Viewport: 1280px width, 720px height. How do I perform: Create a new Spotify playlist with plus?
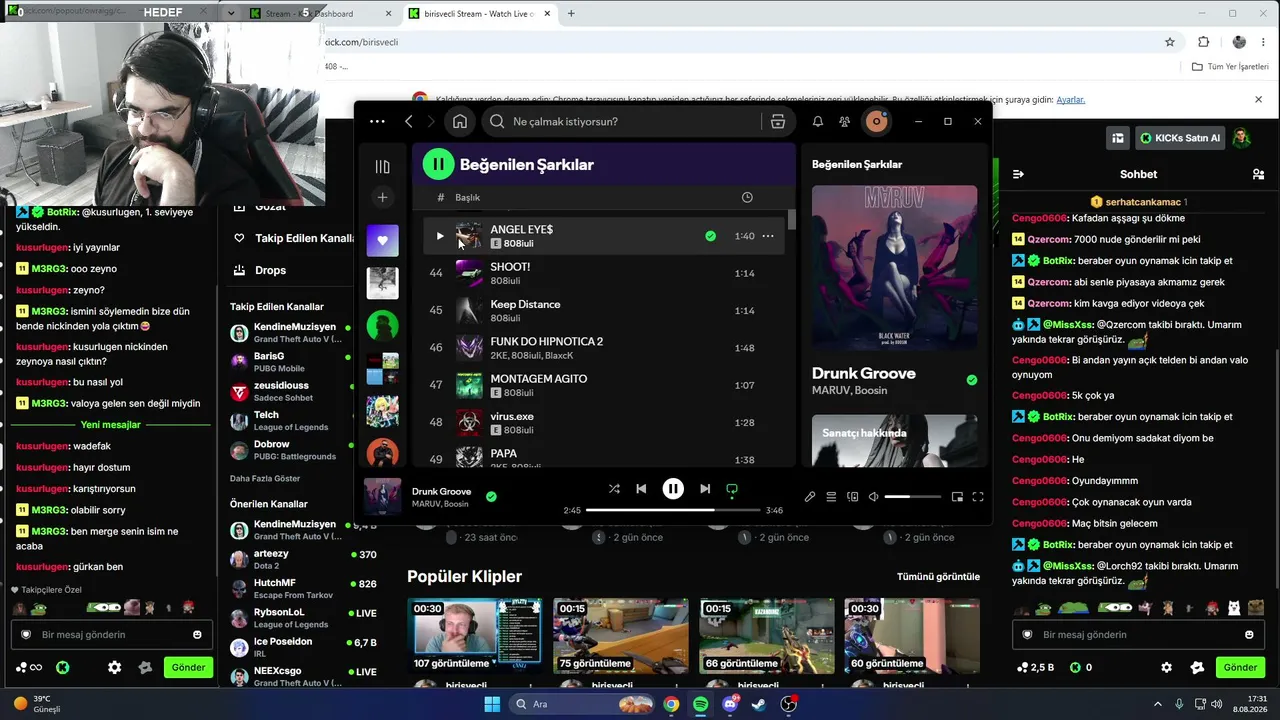coord(382,197)
